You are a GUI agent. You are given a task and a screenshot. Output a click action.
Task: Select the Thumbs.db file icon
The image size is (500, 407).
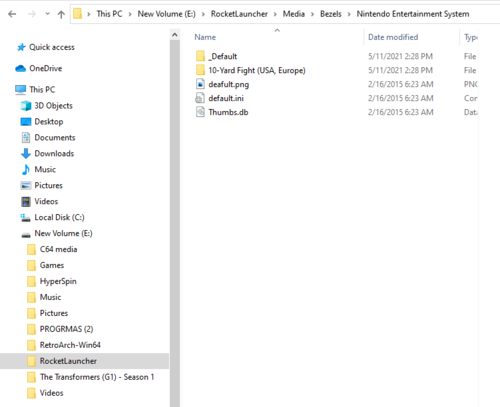click(x=200, y=112)
